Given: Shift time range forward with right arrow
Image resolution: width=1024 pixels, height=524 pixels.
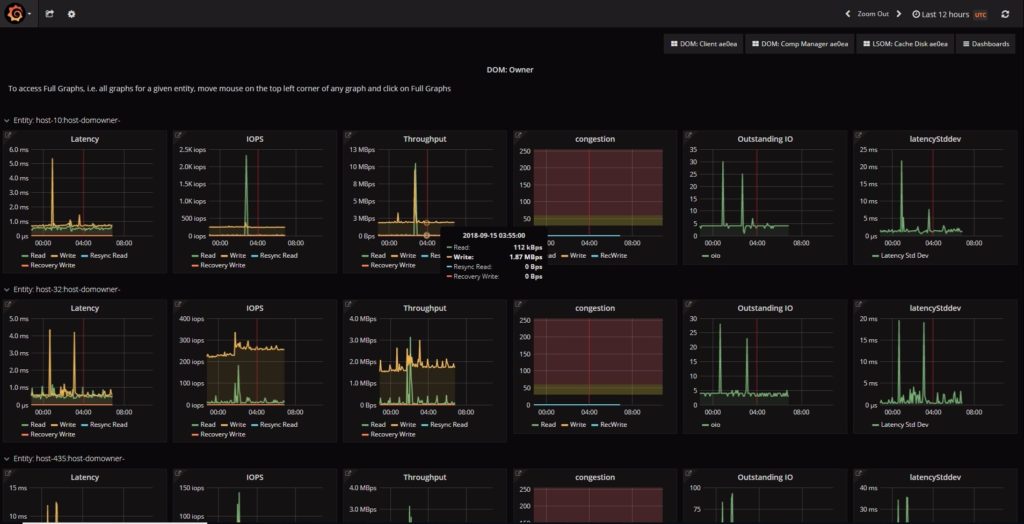Looking at the screenshot, I should (x=899, y=14).
